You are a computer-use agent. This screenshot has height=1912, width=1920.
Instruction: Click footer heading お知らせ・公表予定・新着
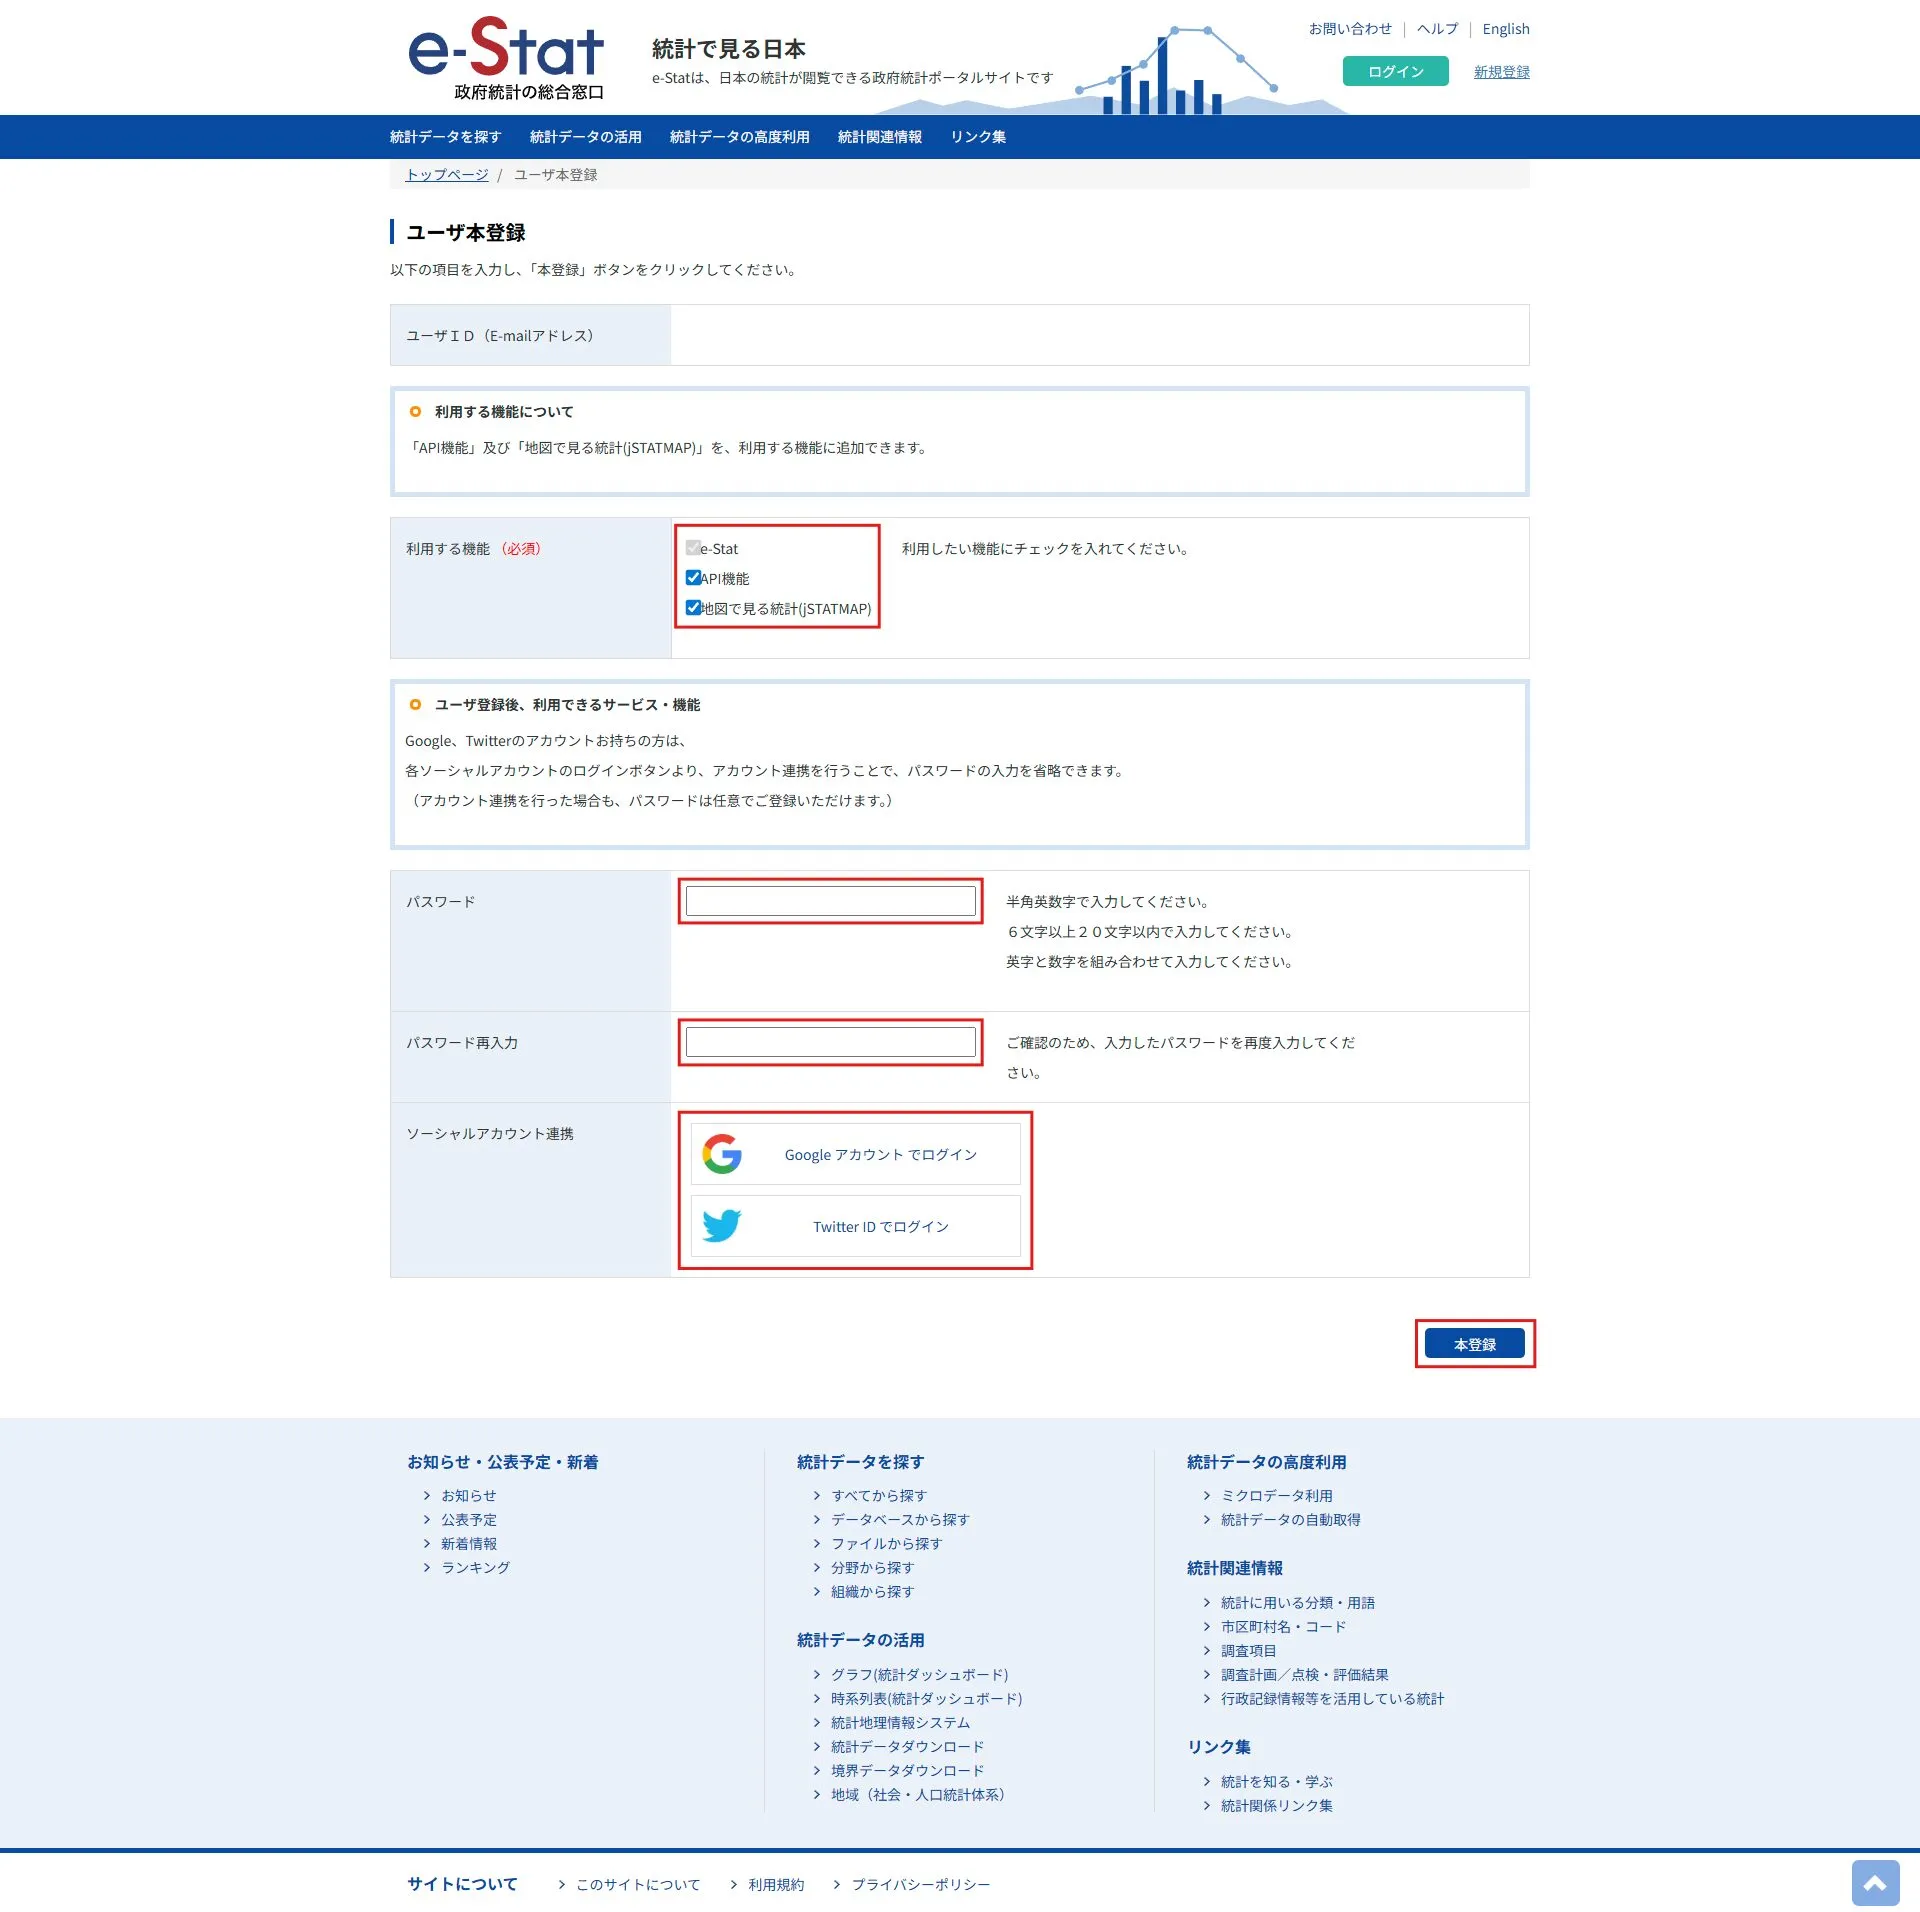click(x=502, y=1461)
